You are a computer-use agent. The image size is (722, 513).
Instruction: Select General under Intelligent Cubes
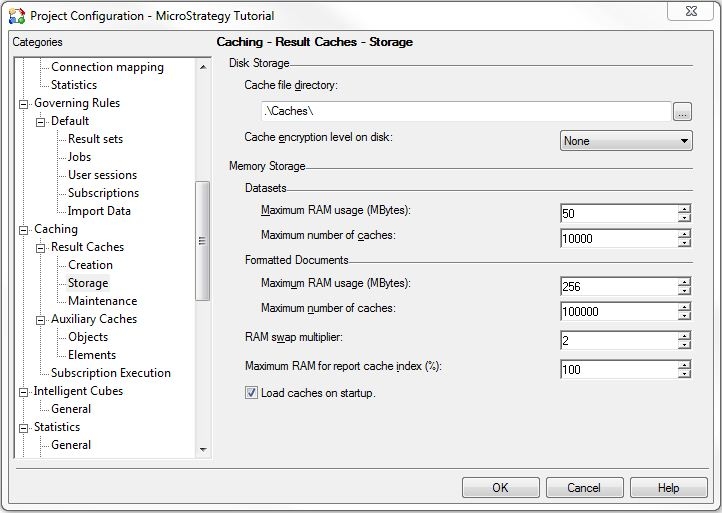click(x=71, y=409)
